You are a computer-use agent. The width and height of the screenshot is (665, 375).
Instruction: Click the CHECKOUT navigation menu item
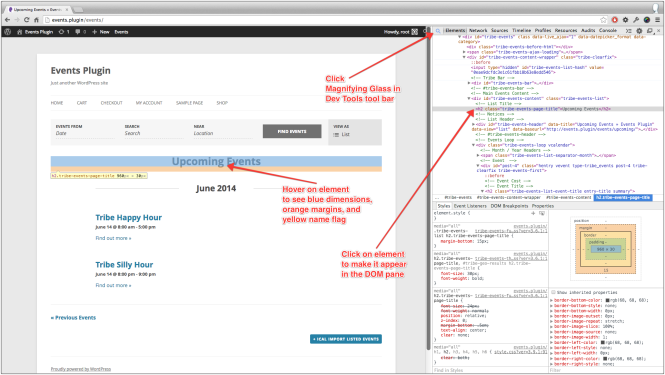click(x=112, y=103)
